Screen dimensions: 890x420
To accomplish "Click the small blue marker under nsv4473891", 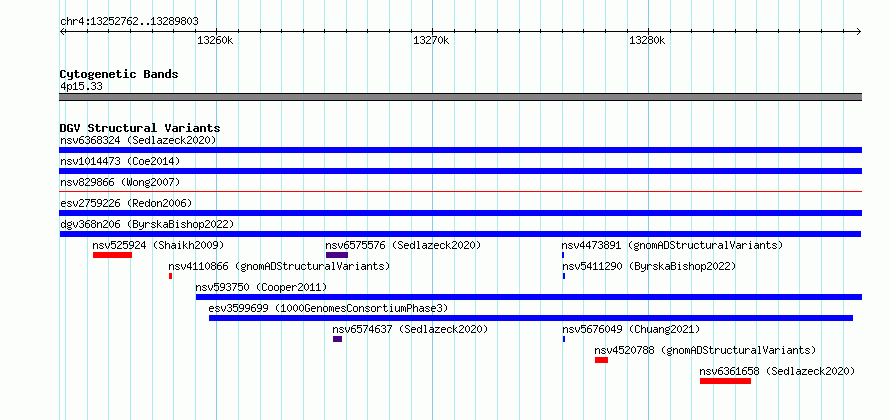I will coord(563,255).
